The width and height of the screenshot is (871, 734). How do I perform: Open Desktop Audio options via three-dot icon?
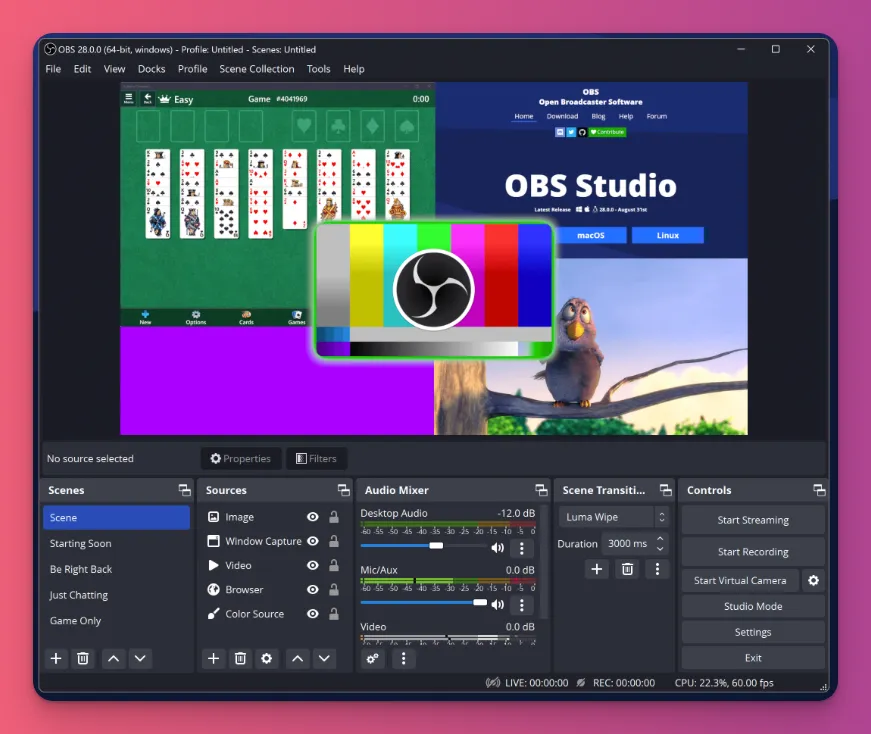click(x=522, y=547)
